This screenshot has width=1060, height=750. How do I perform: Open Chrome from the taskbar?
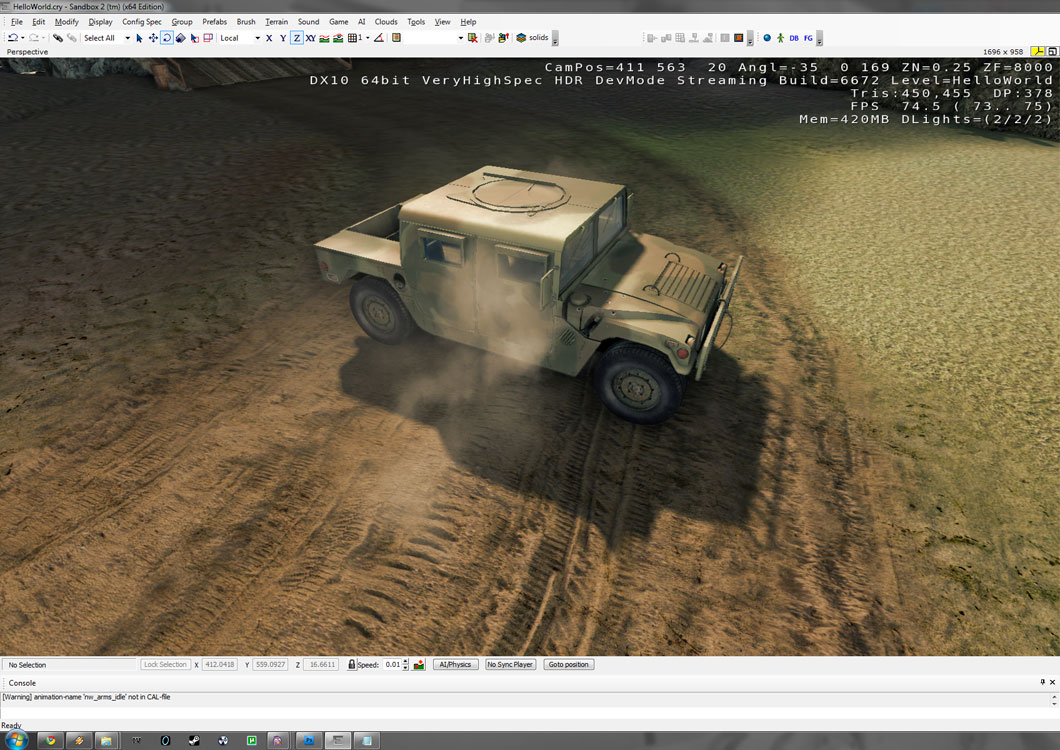50,741
